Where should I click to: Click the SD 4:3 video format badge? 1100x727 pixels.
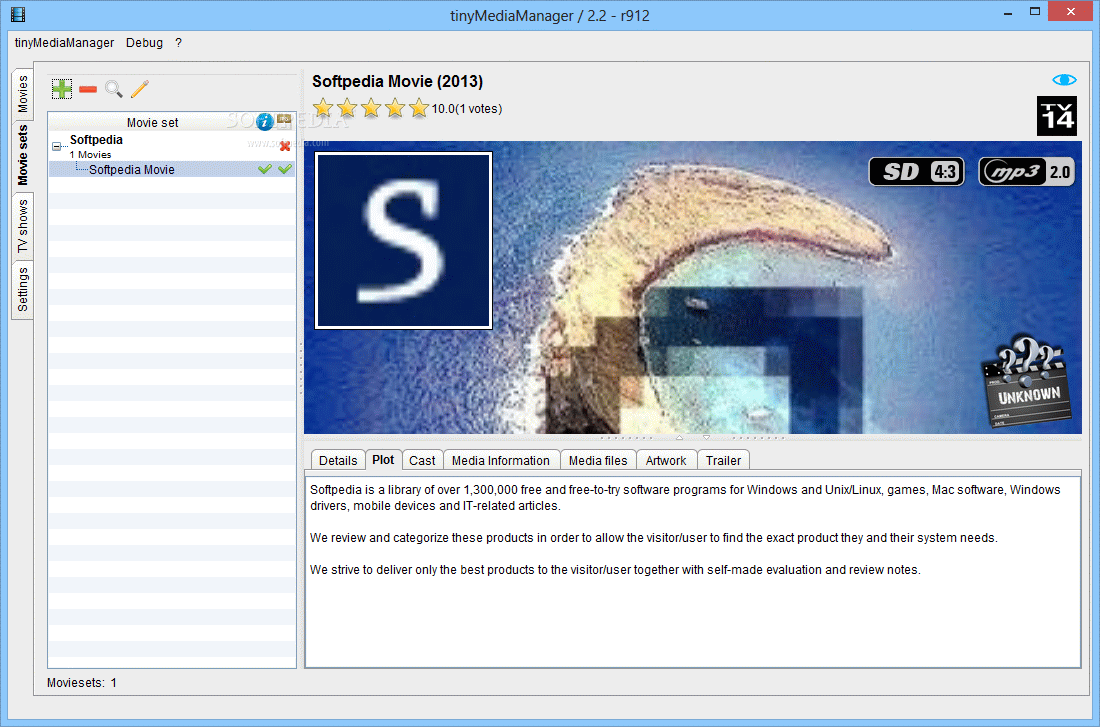coord(916,171)
